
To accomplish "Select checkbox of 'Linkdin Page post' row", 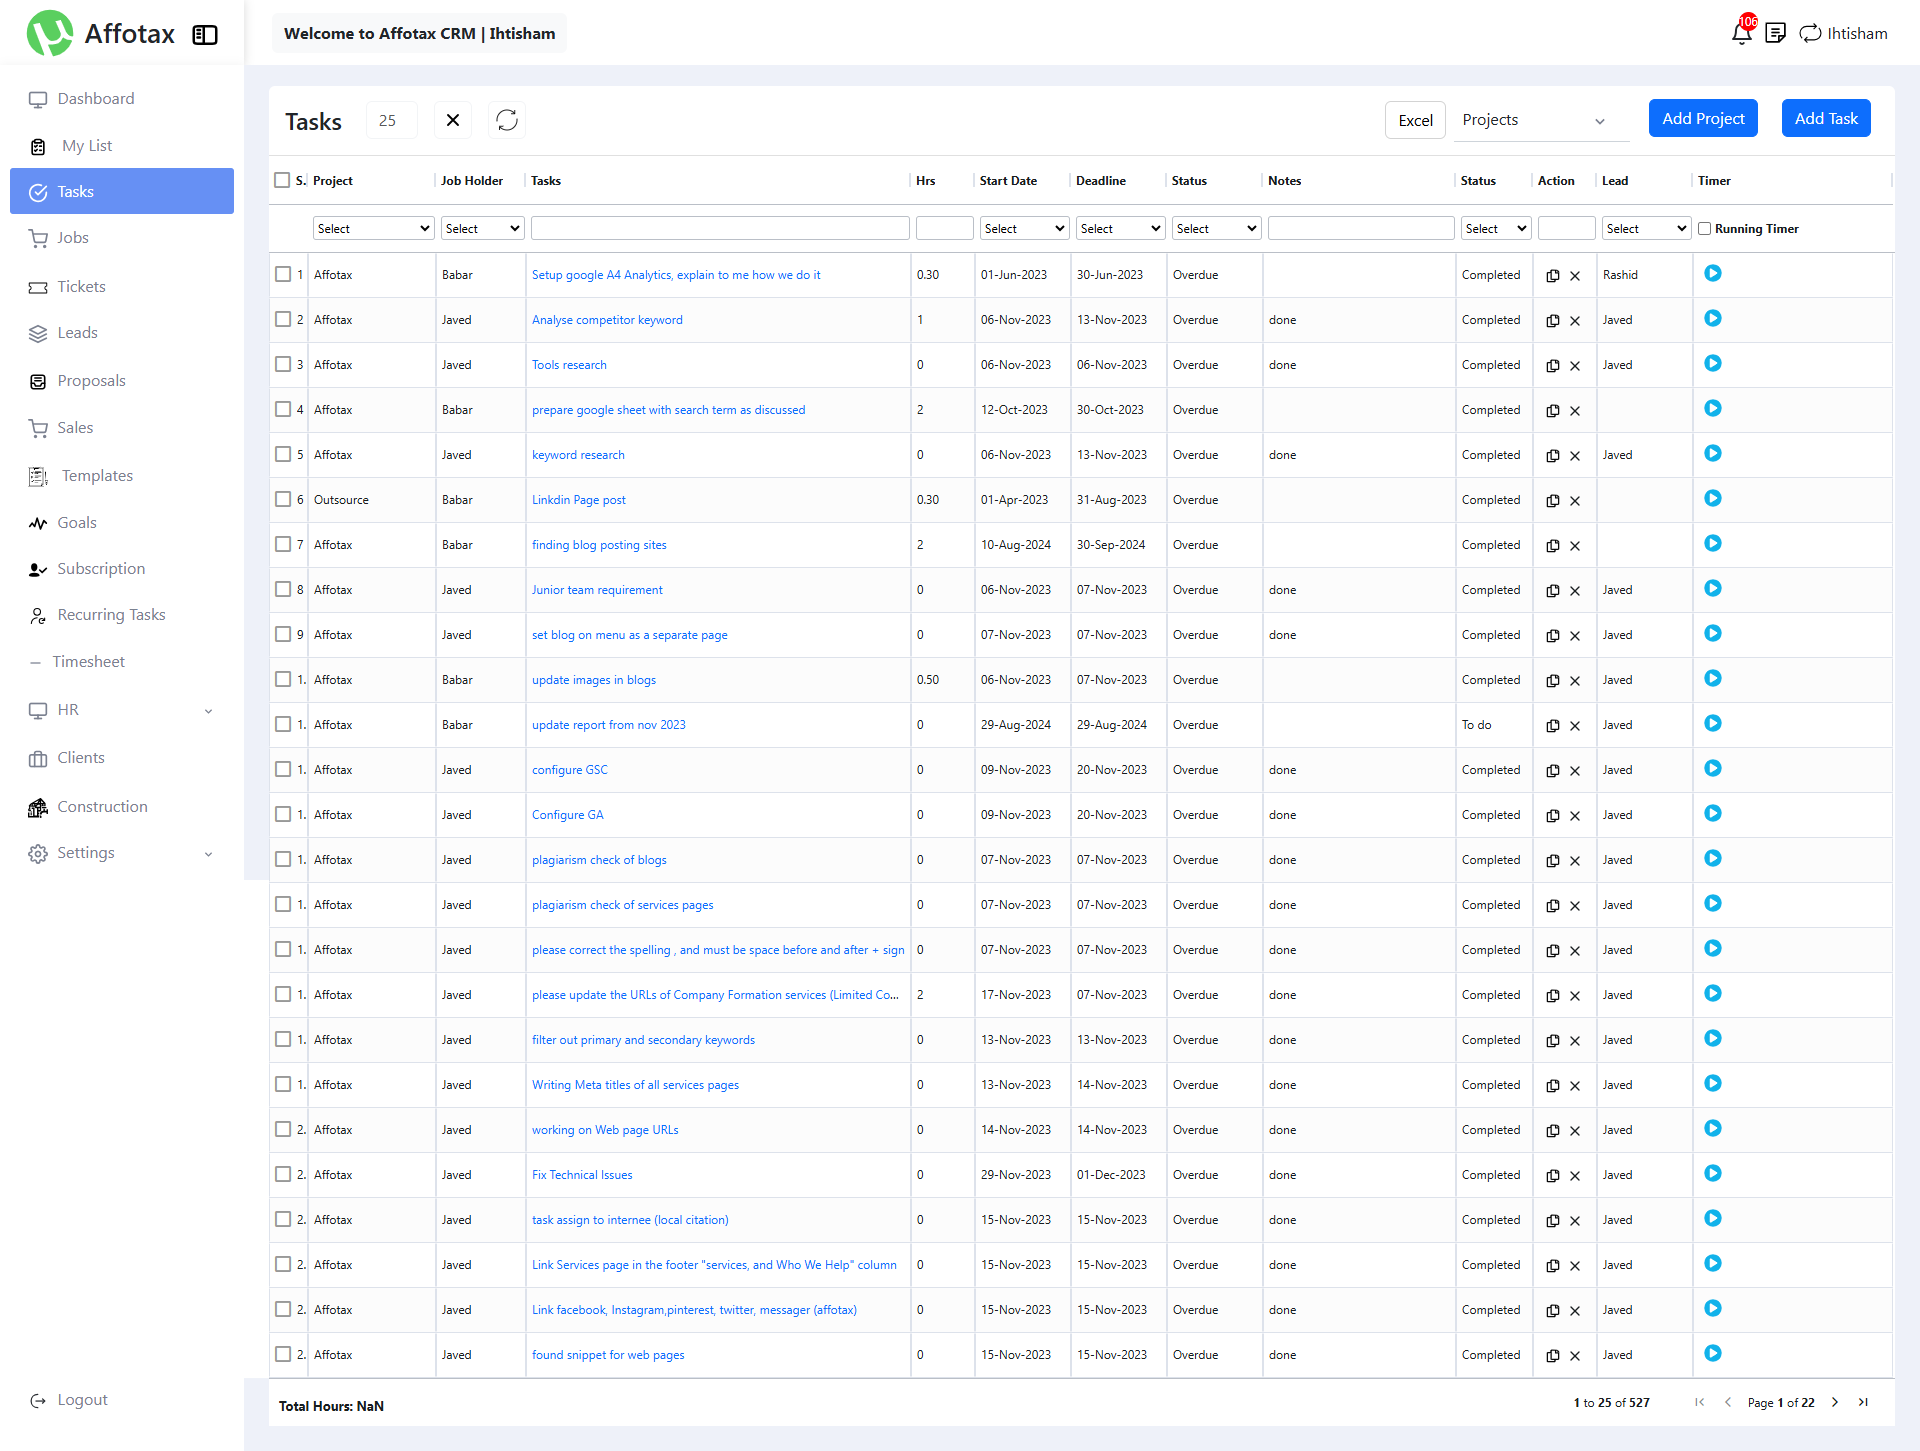I will tap(283, 499).
